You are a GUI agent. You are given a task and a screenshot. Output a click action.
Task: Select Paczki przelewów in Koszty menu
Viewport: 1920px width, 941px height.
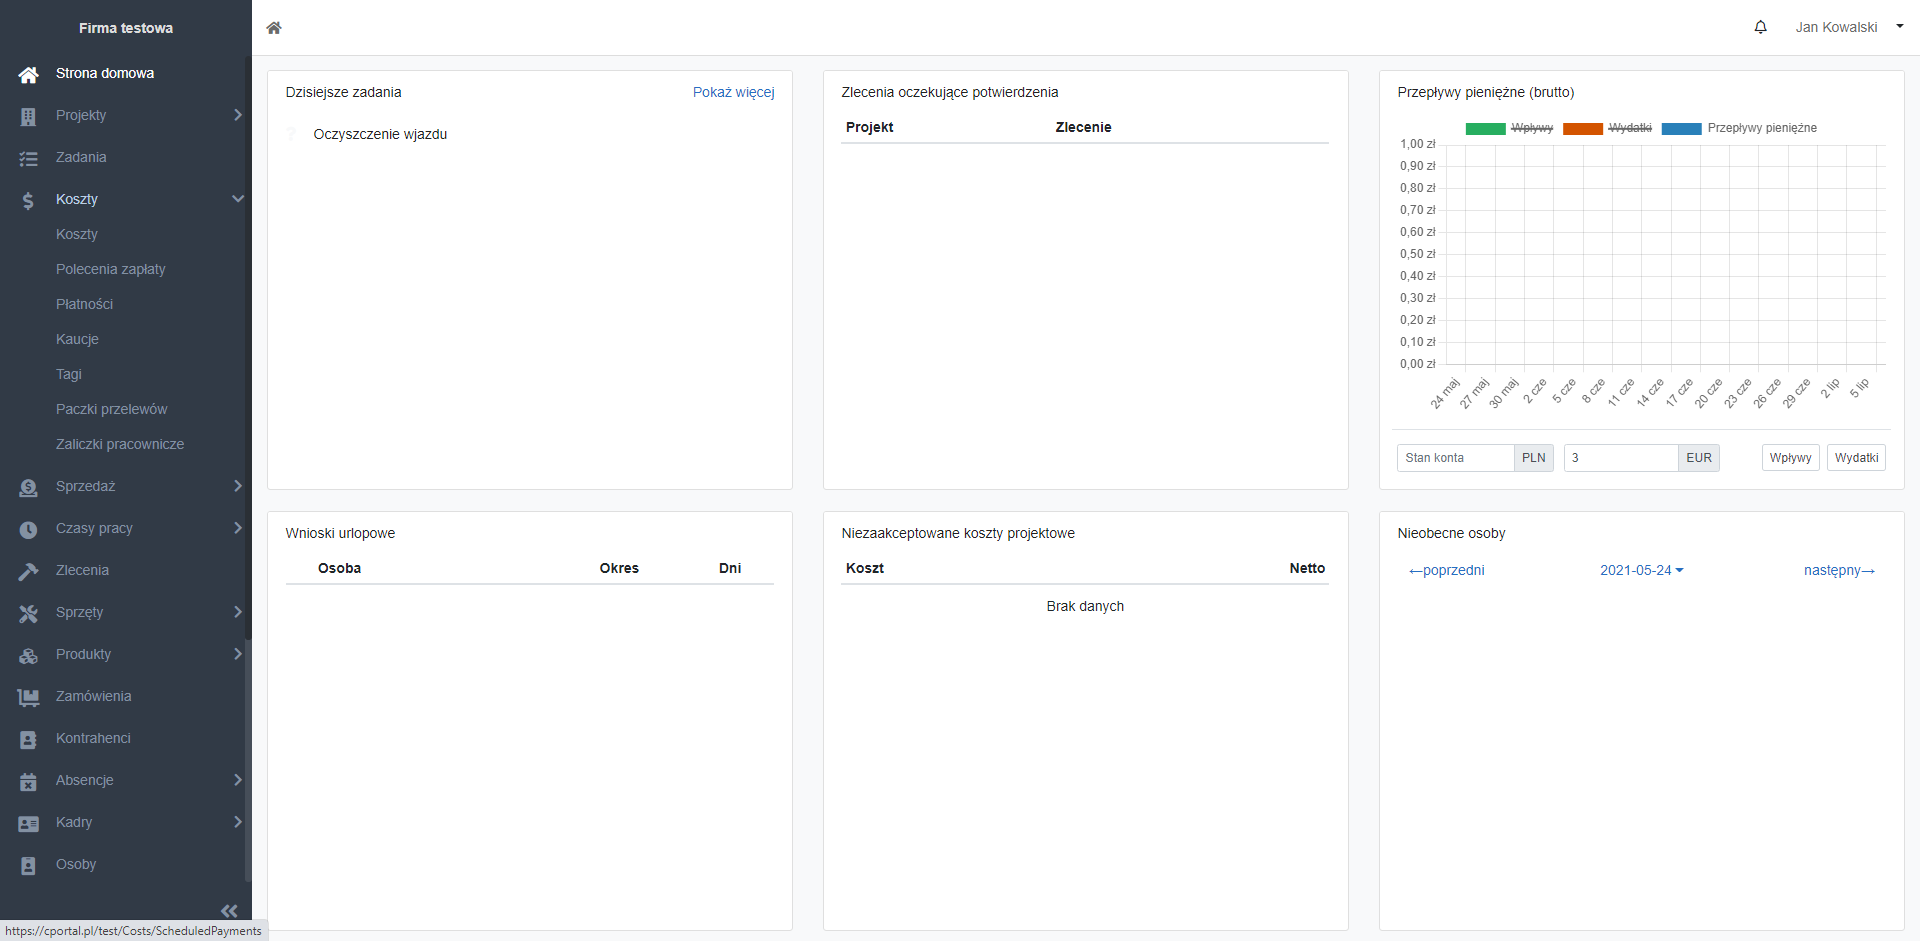[112, 409]
